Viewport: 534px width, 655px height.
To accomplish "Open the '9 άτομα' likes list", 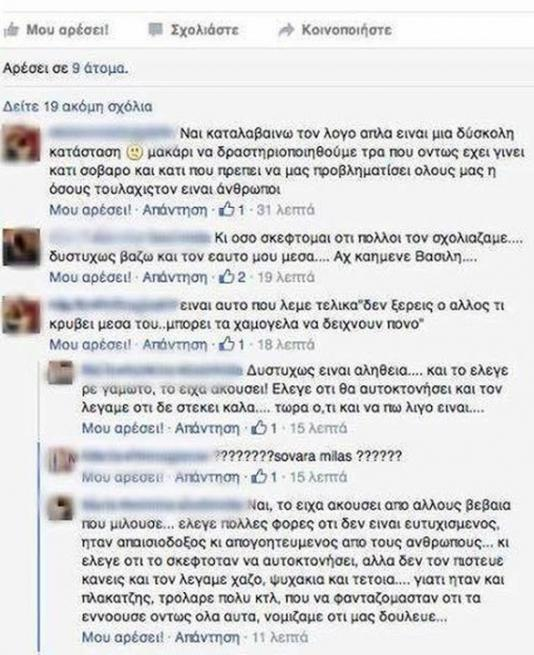I will click(100, 68).
